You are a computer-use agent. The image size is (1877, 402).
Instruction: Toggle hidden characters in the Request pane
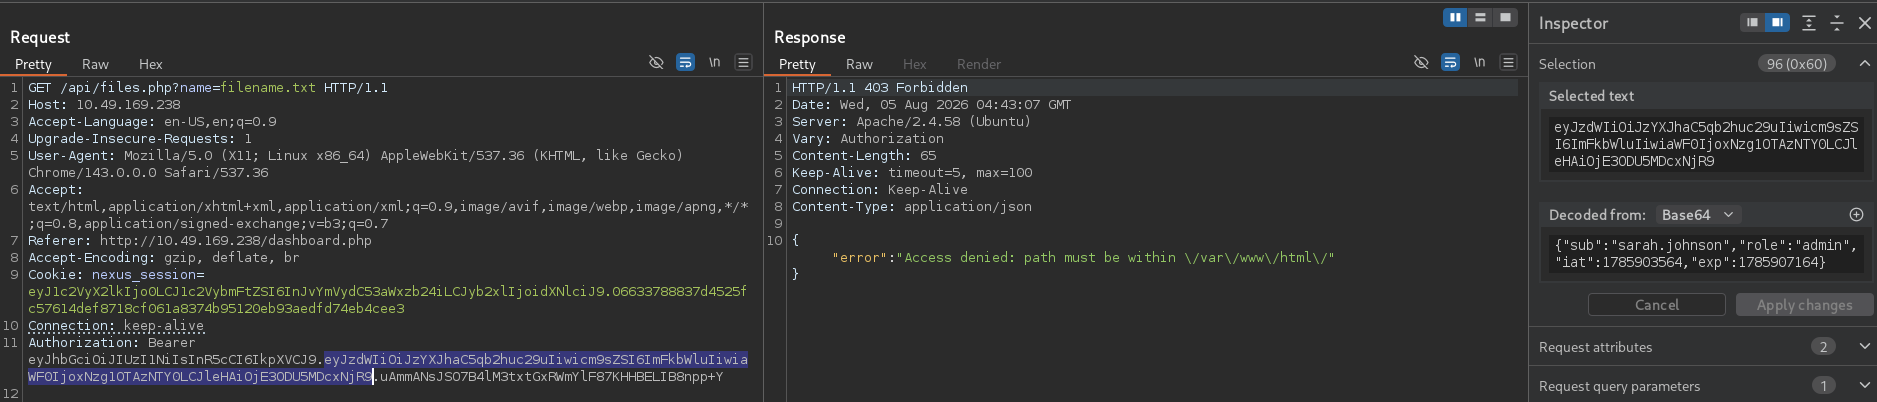(656, 62)
